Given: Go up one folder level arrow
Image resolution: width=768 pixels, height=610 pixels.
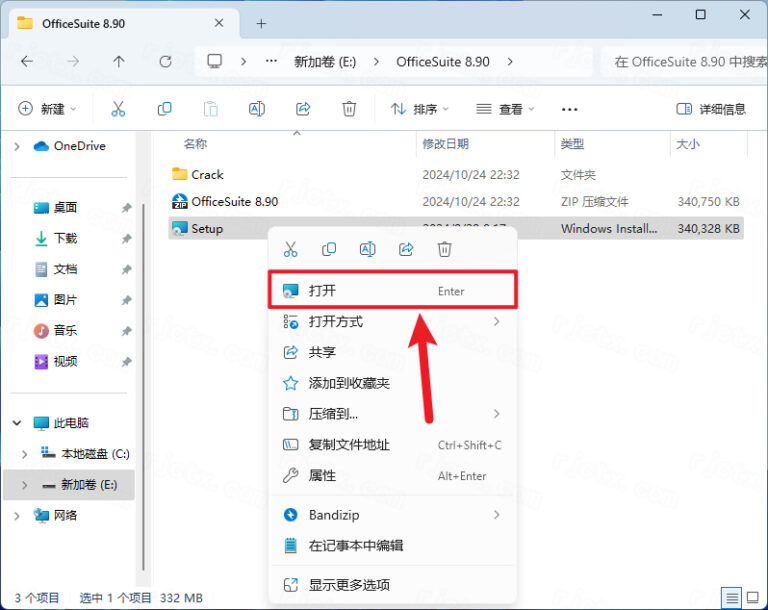Looking at the screenshot, I should [119, 62].
